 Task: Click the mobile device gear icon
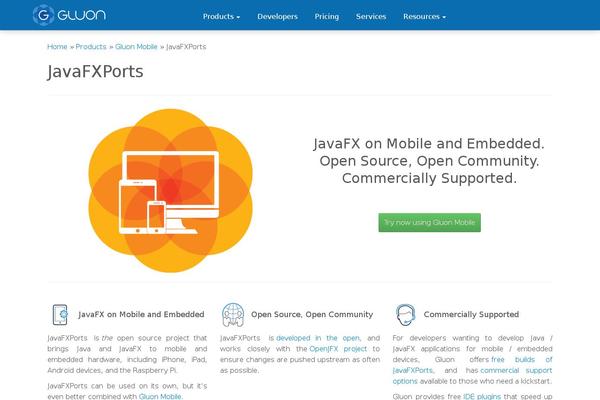point(60,315)
